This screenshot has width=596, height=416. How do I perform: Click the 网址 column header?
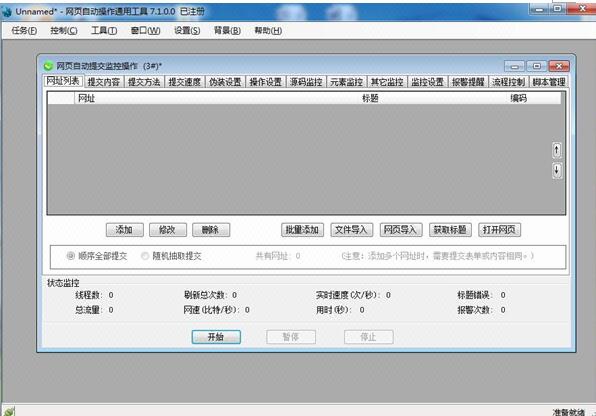[86, 98]
